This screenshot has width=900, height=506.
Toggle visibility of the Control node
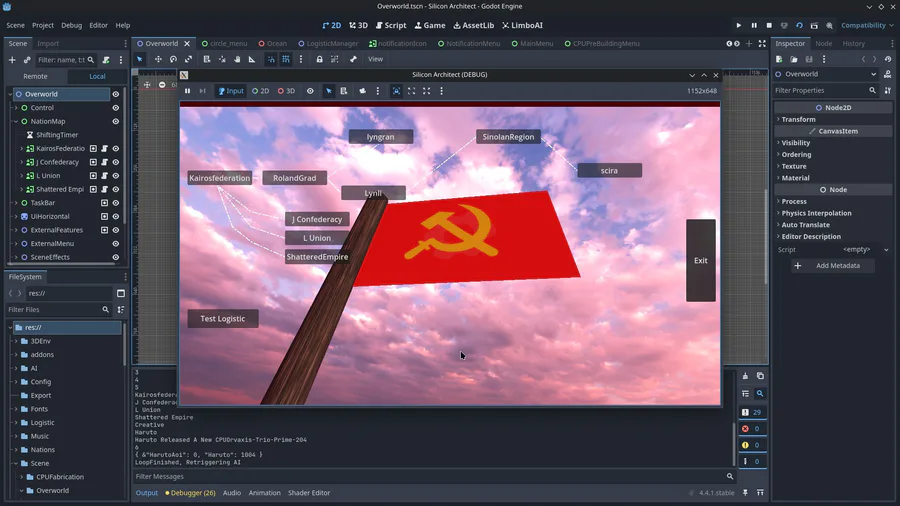(115, 108)
